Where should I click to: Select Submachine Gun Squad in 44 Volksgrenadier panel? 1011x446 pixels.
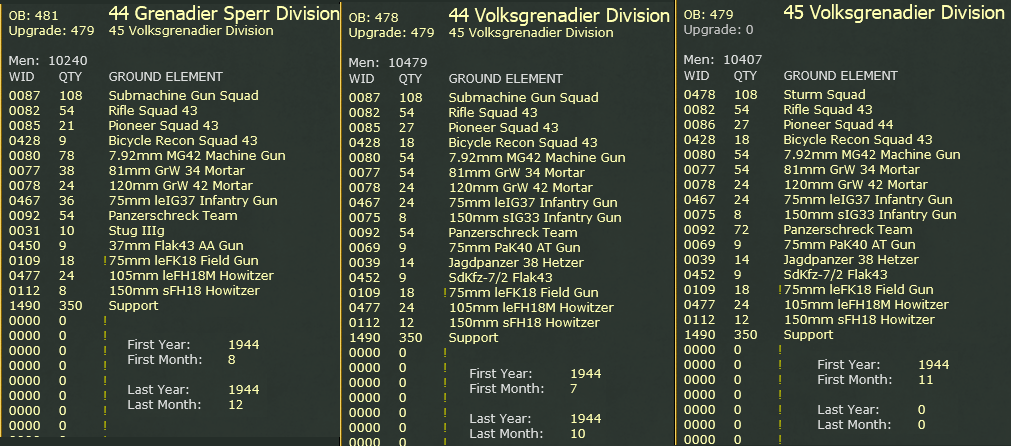(524, 98)
